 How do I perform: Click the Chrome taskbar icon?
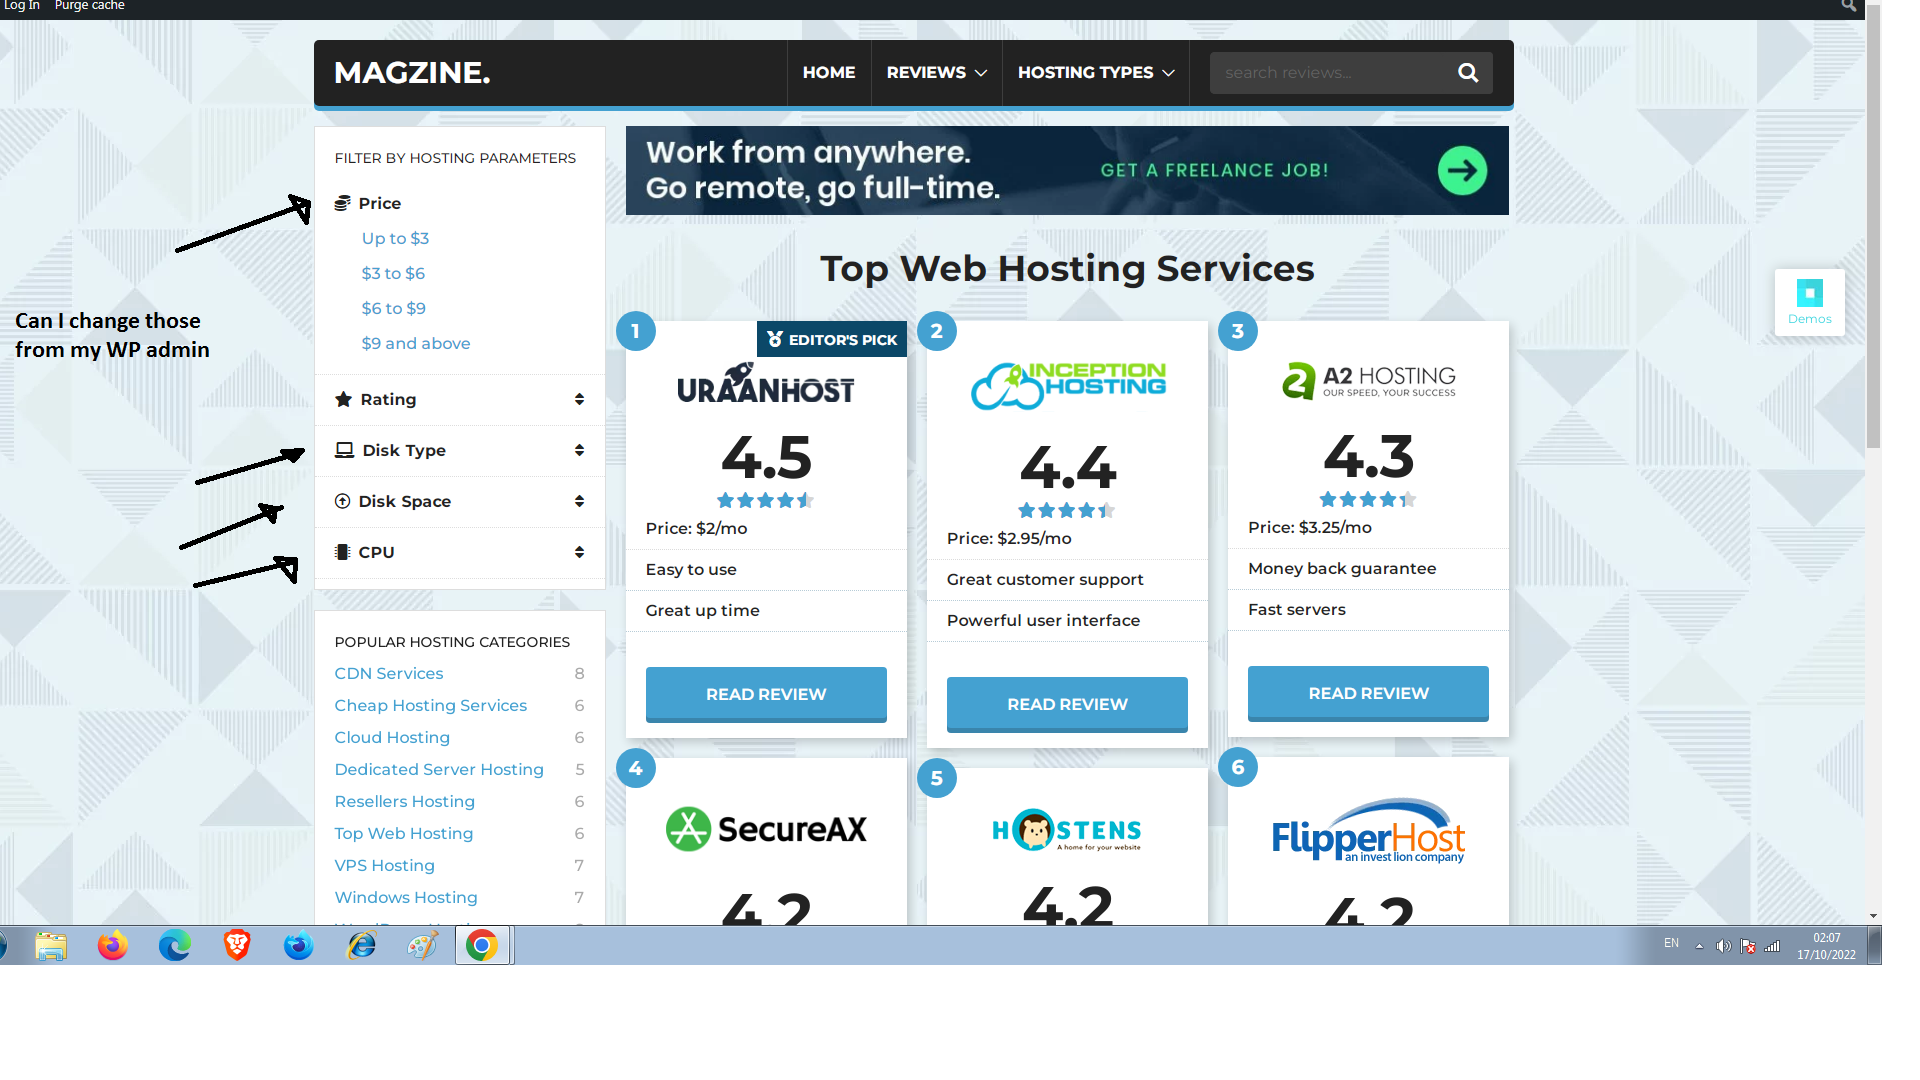[482, 945]
